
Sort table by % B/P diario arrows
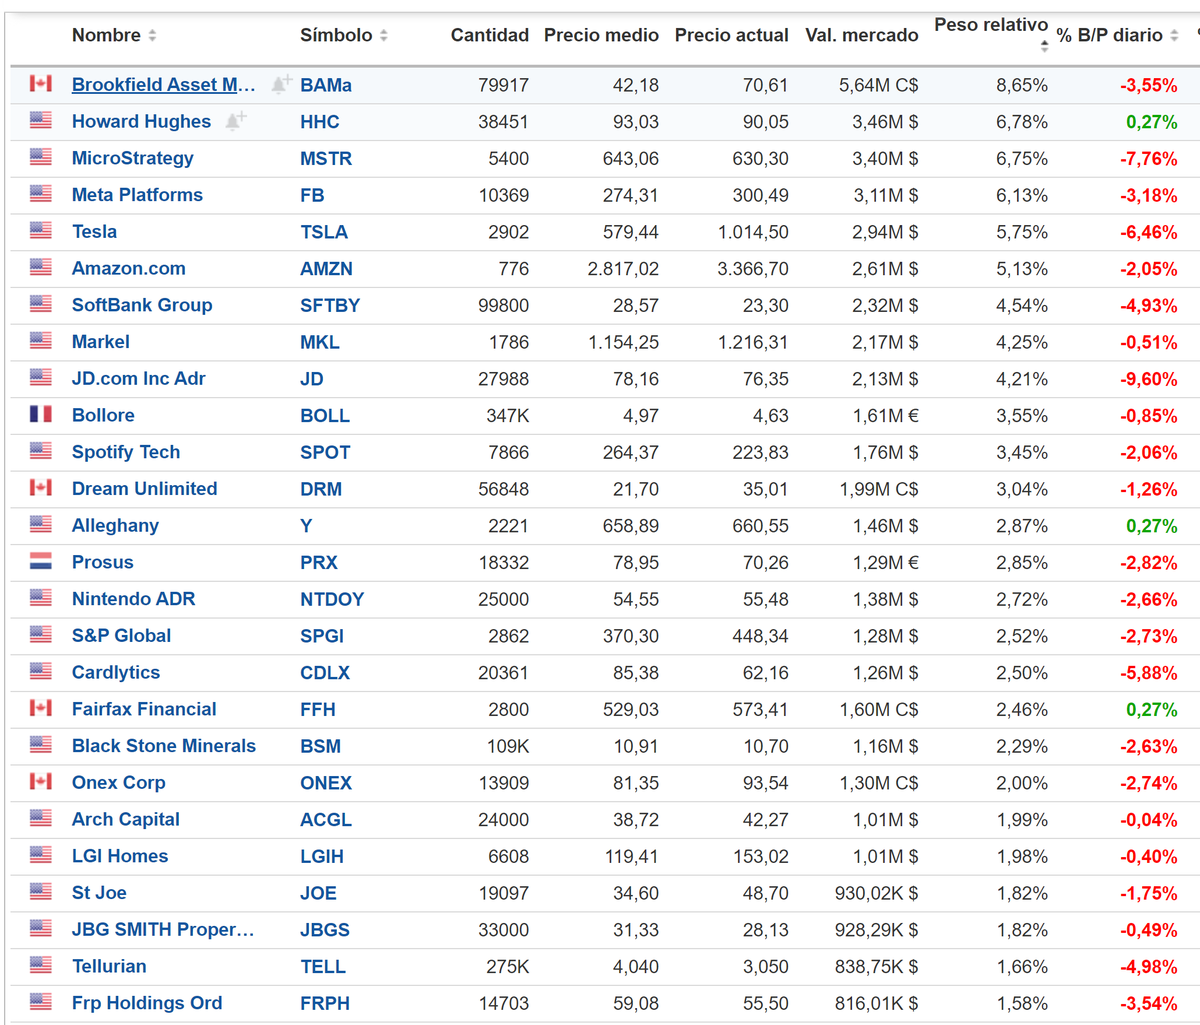click(1173, 36)
